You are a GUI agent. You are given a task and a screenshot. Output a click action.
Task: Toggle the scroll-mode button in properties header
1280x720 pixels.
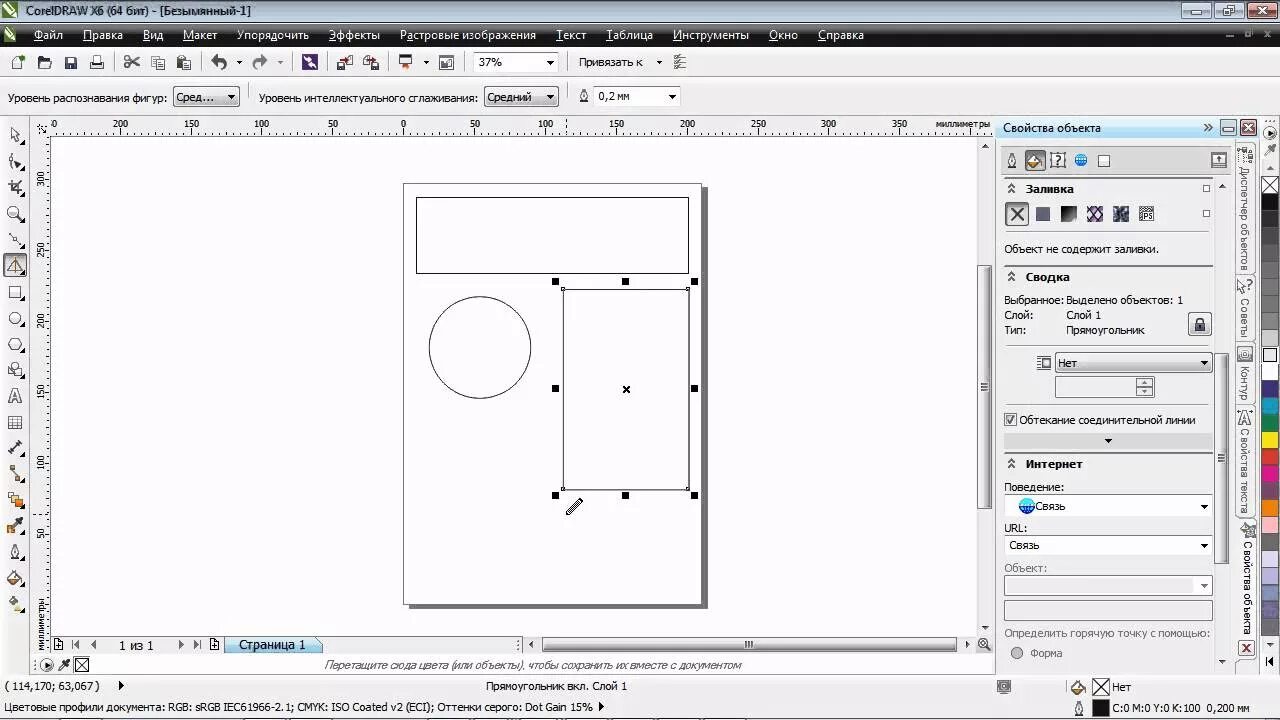click(x=1219, y=160)
